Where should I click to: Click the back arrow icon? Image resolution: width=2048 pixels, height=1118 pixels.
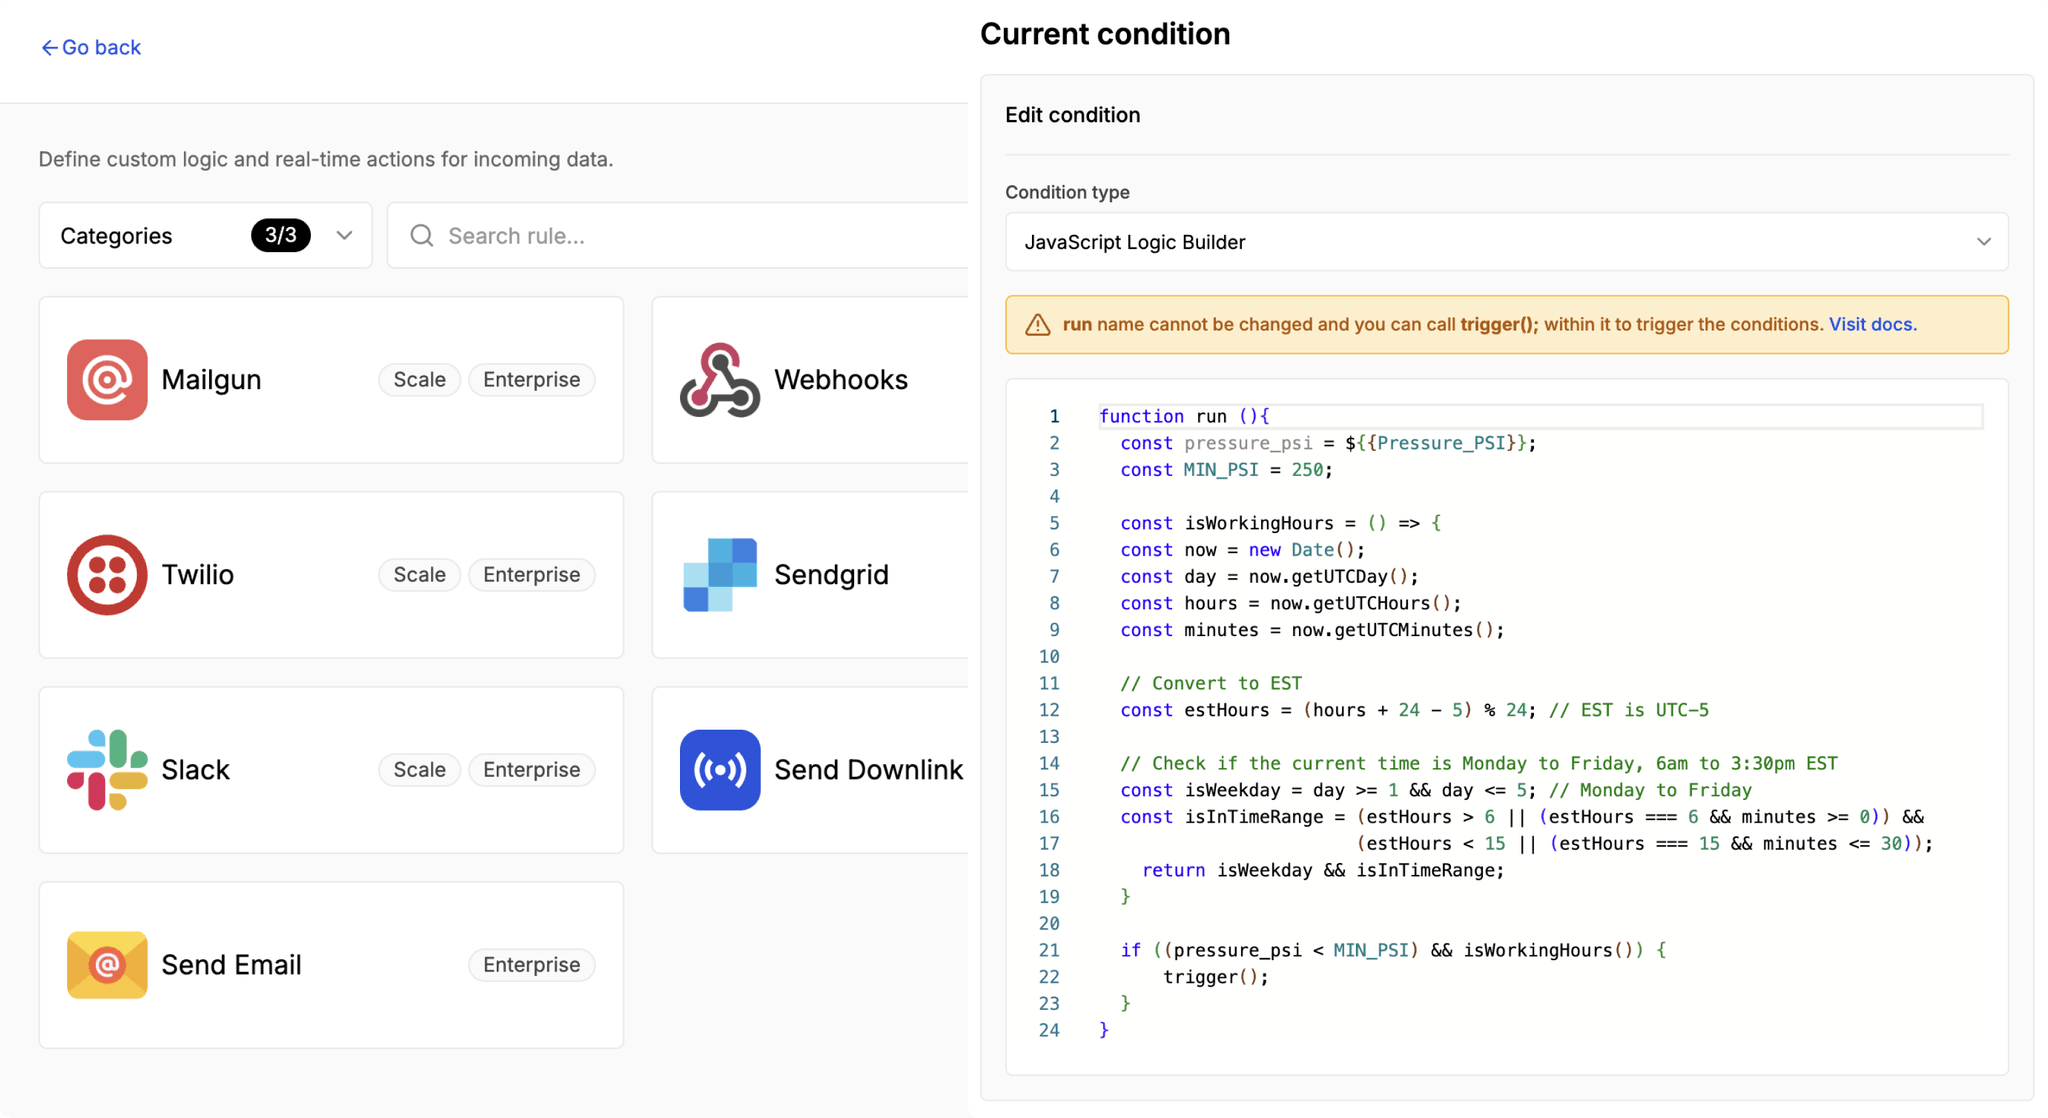pyautogui.click(x=49, y=48)
